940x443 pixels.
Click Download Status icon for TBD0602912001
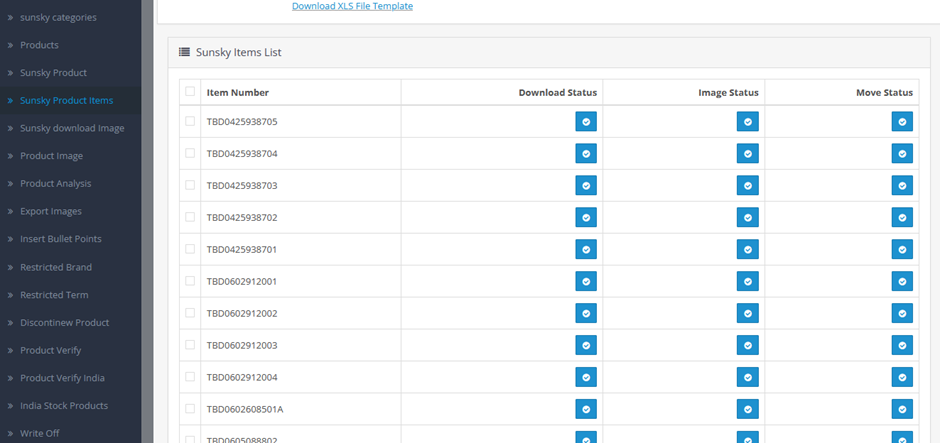[x=586, y=282]
